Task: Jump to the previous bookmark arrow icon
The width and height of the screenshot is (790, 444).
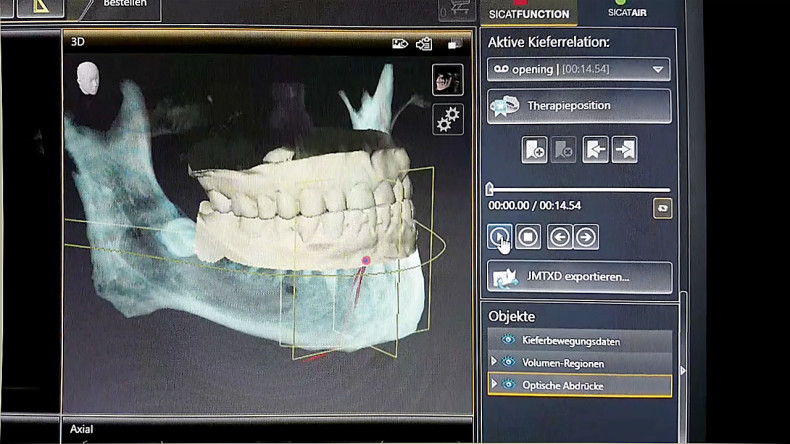Action: [x=595, y=149]
